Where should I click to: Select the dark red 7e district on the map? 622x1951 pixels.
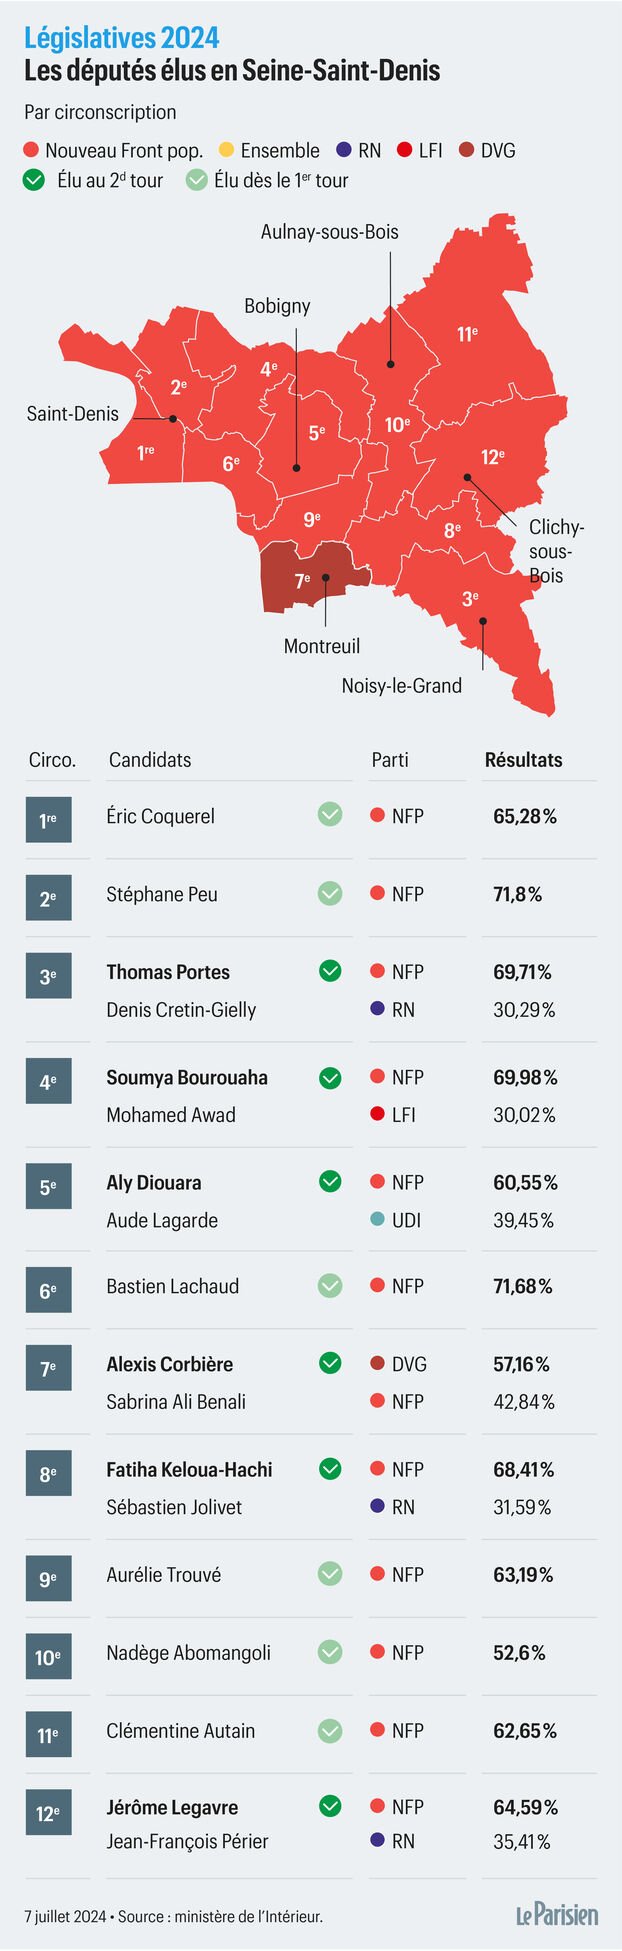(x=300, y=580)
